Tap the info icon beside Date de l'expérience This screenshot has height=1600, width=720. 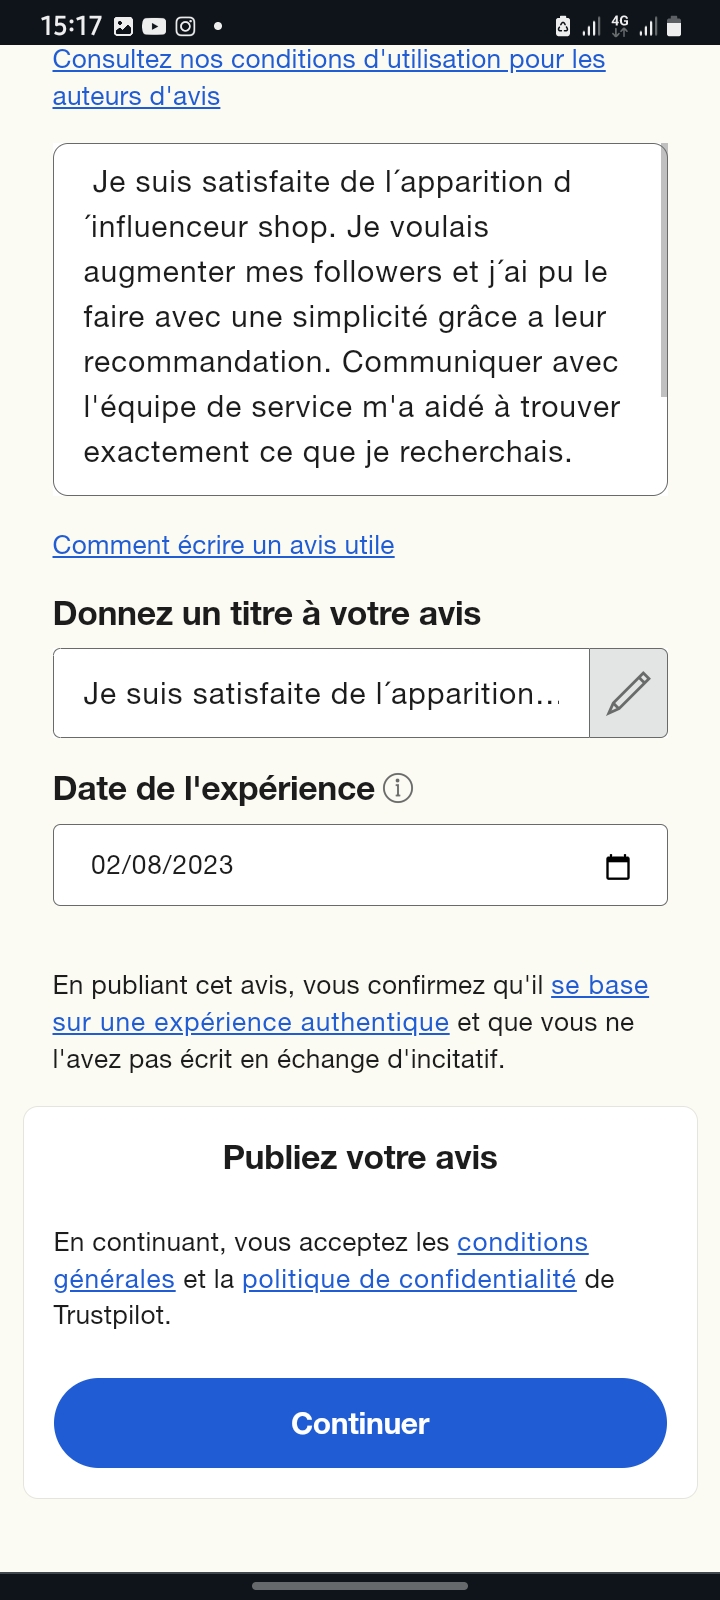click(x=398, y=789)
